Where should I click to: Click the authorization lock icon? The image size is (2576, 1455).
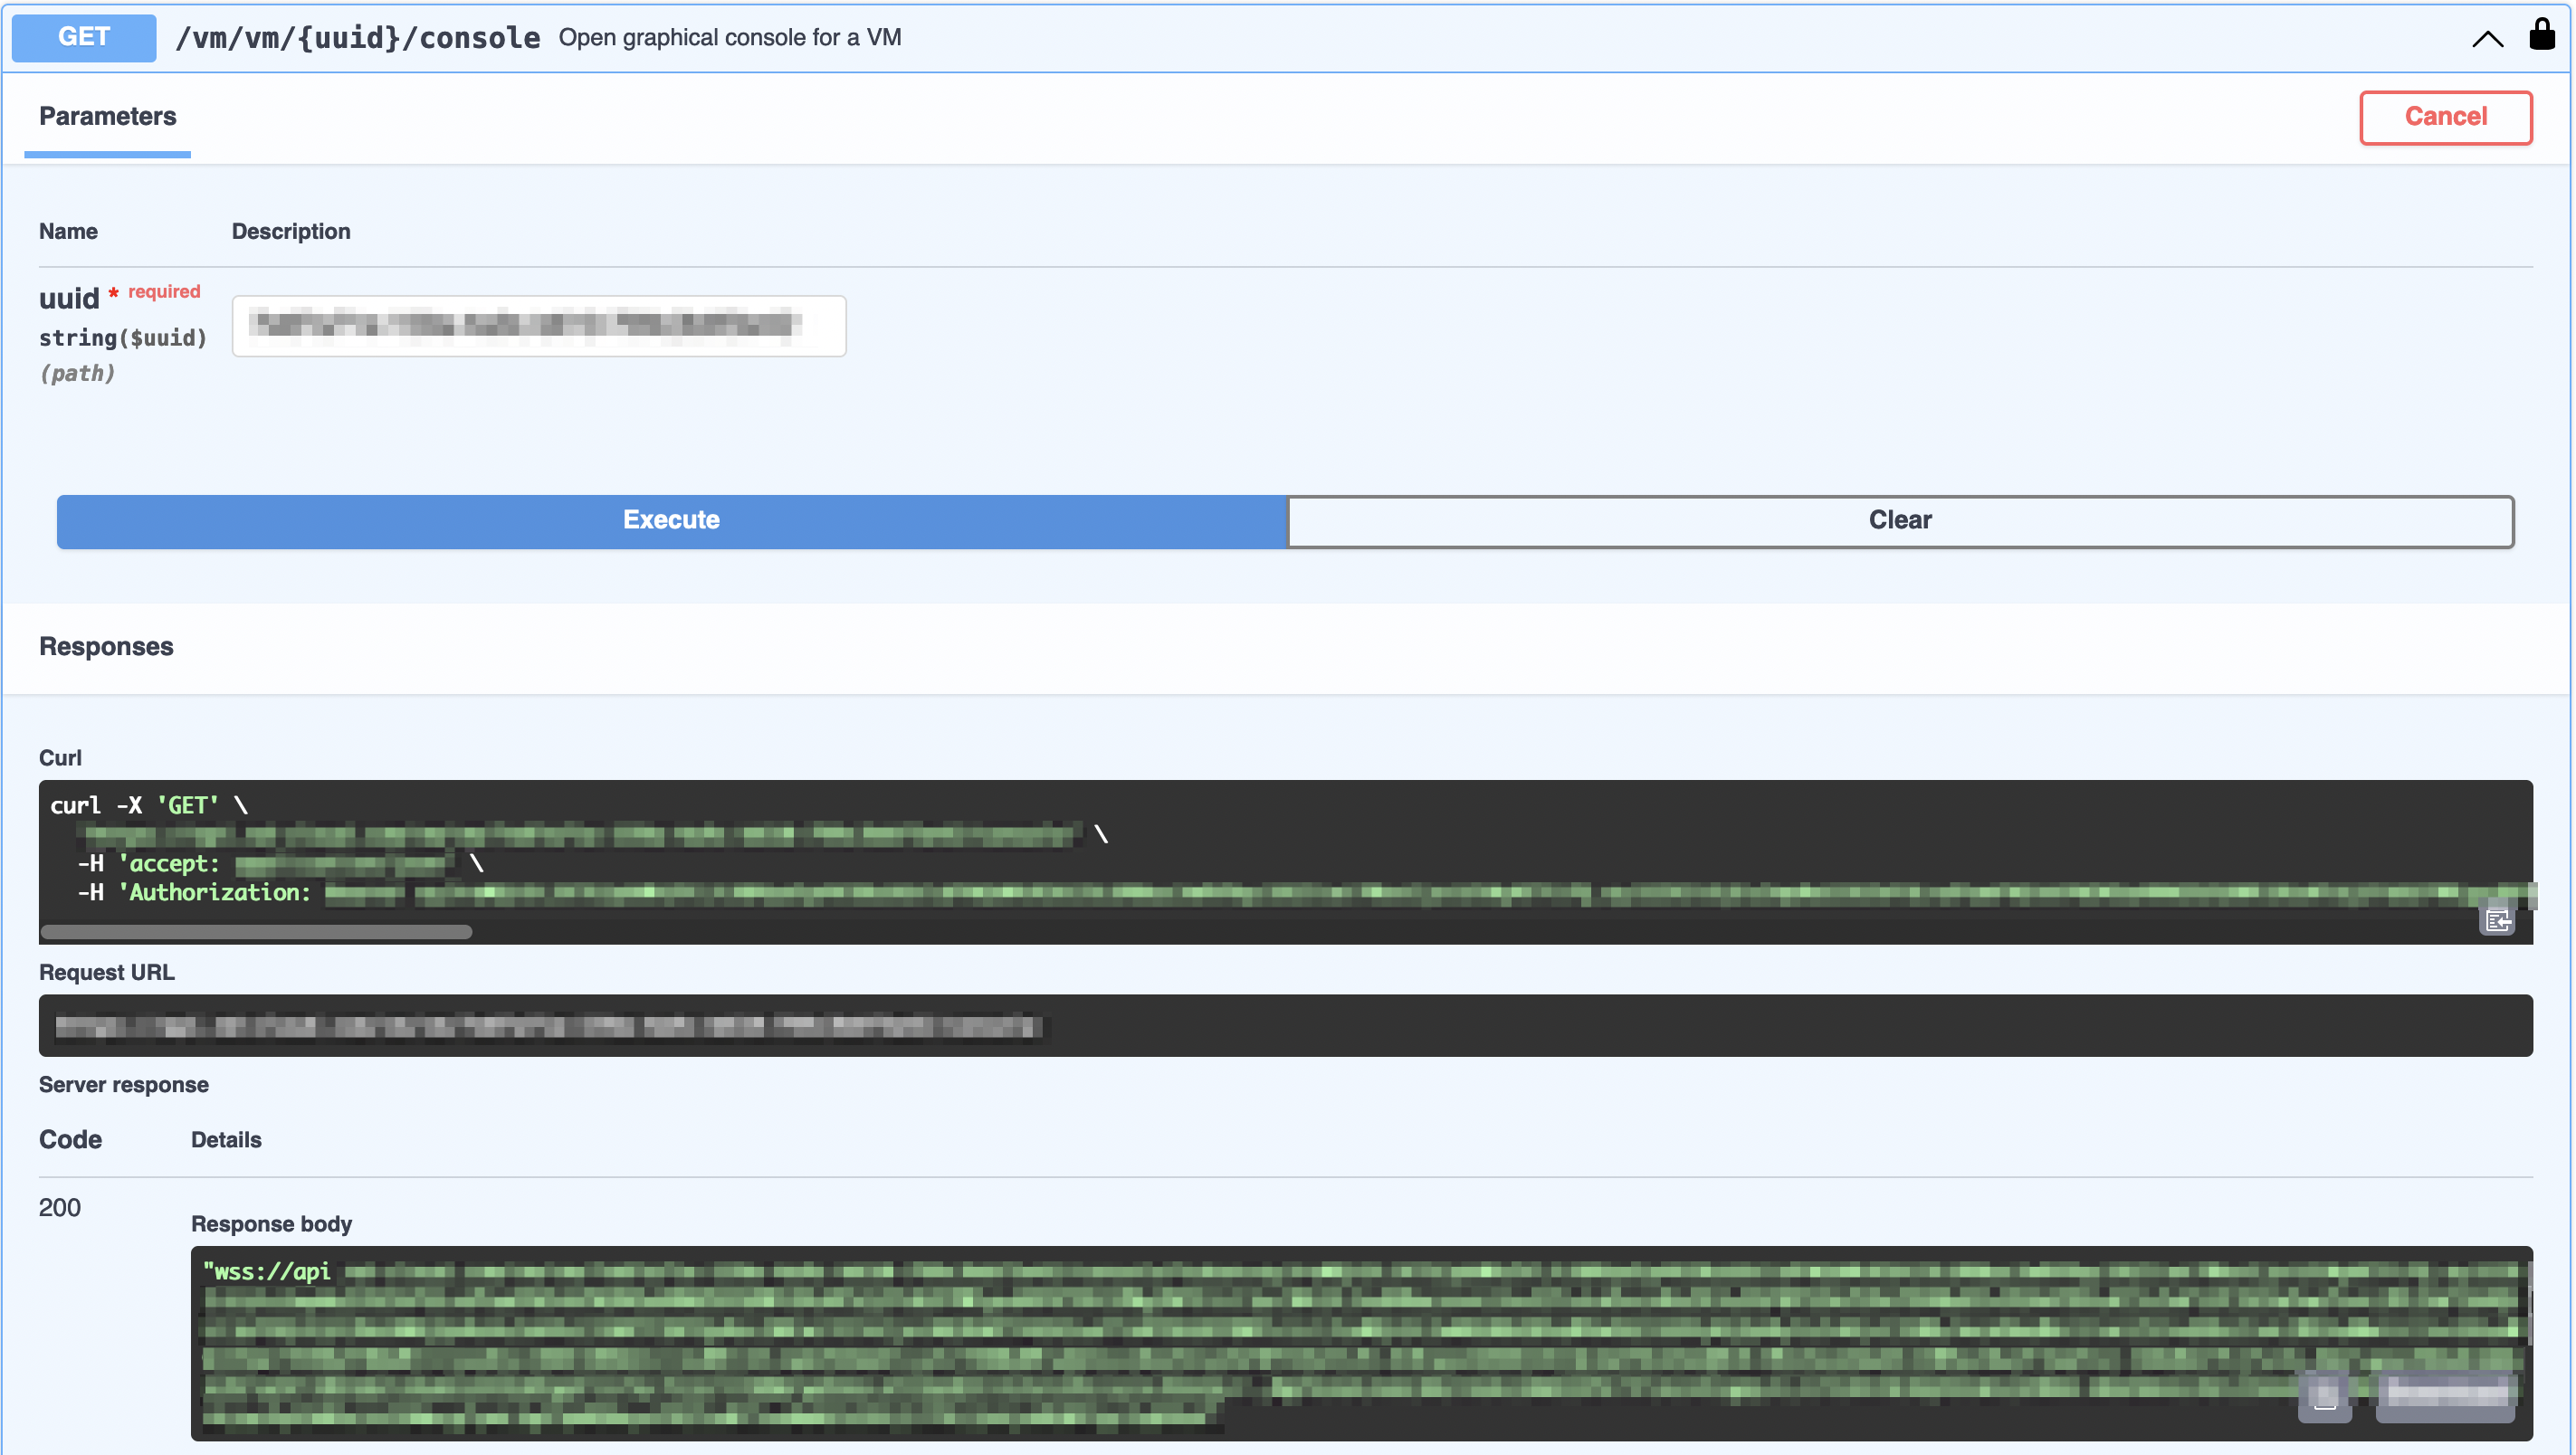point(2541,35)
